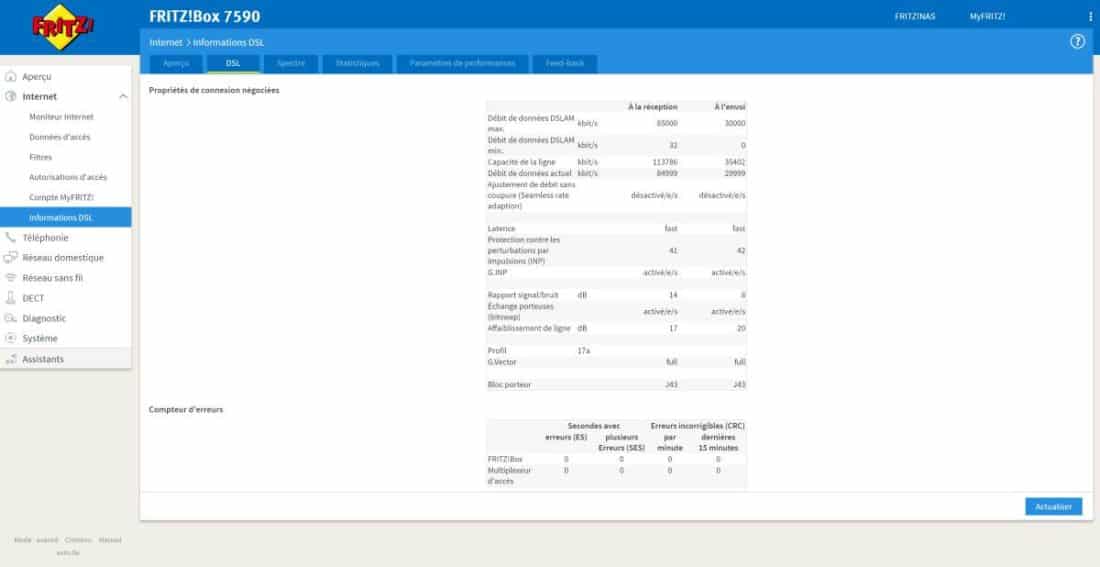Click the 'G.Vector' row label
Image resolution: width=1100 pixels, height=567 pixels.
click(500, 362)
